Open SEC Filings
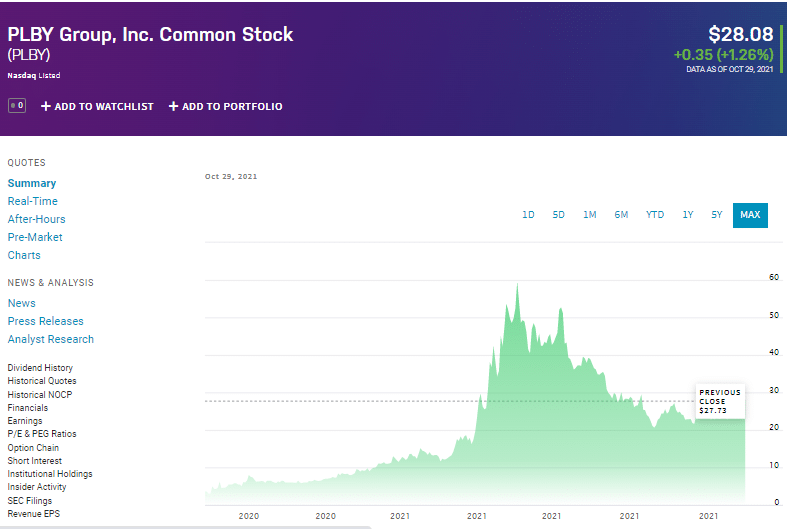787x529 pixels. pyautogui.click(x=30, y=501)
